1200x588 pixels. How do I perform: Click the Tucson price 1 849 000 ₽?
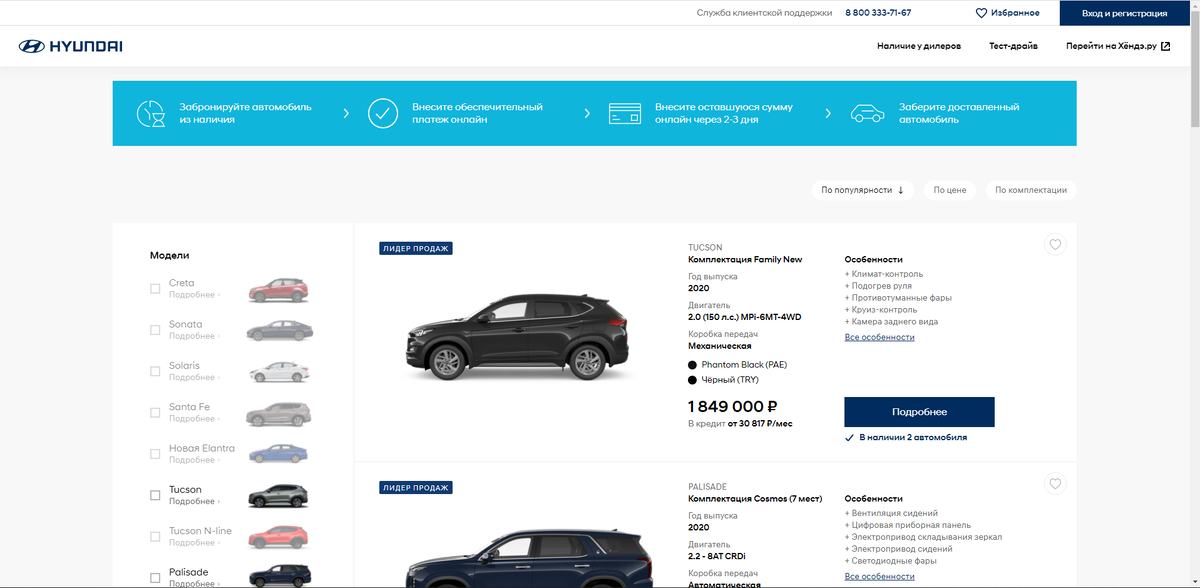pyautogui.click(x=732, y=407)
